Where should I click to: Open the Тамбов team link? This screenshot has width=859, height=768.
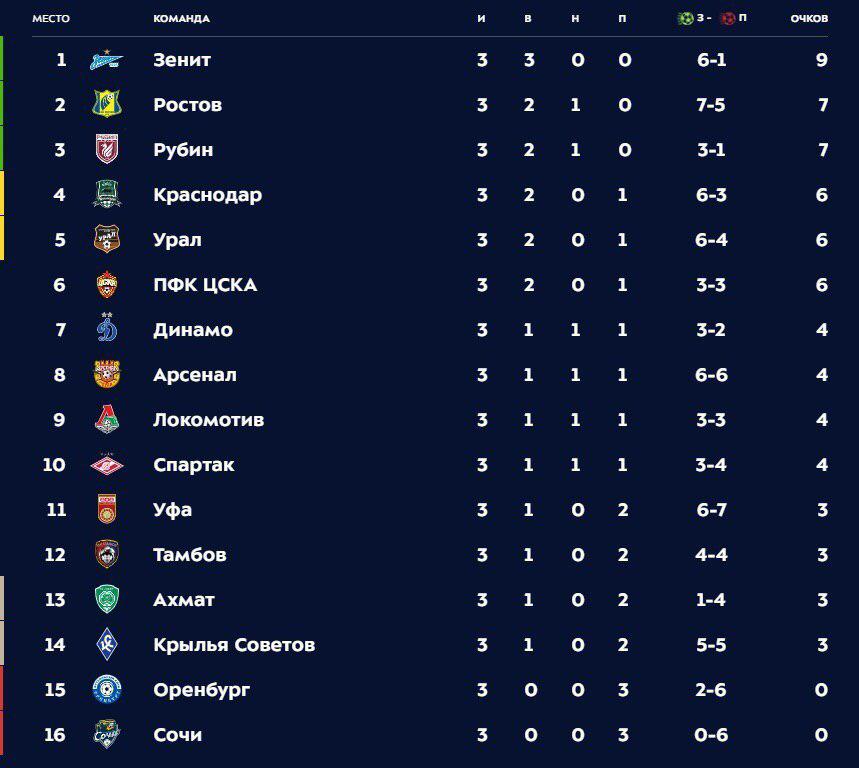pyautogui.click(x=190, y=554)
